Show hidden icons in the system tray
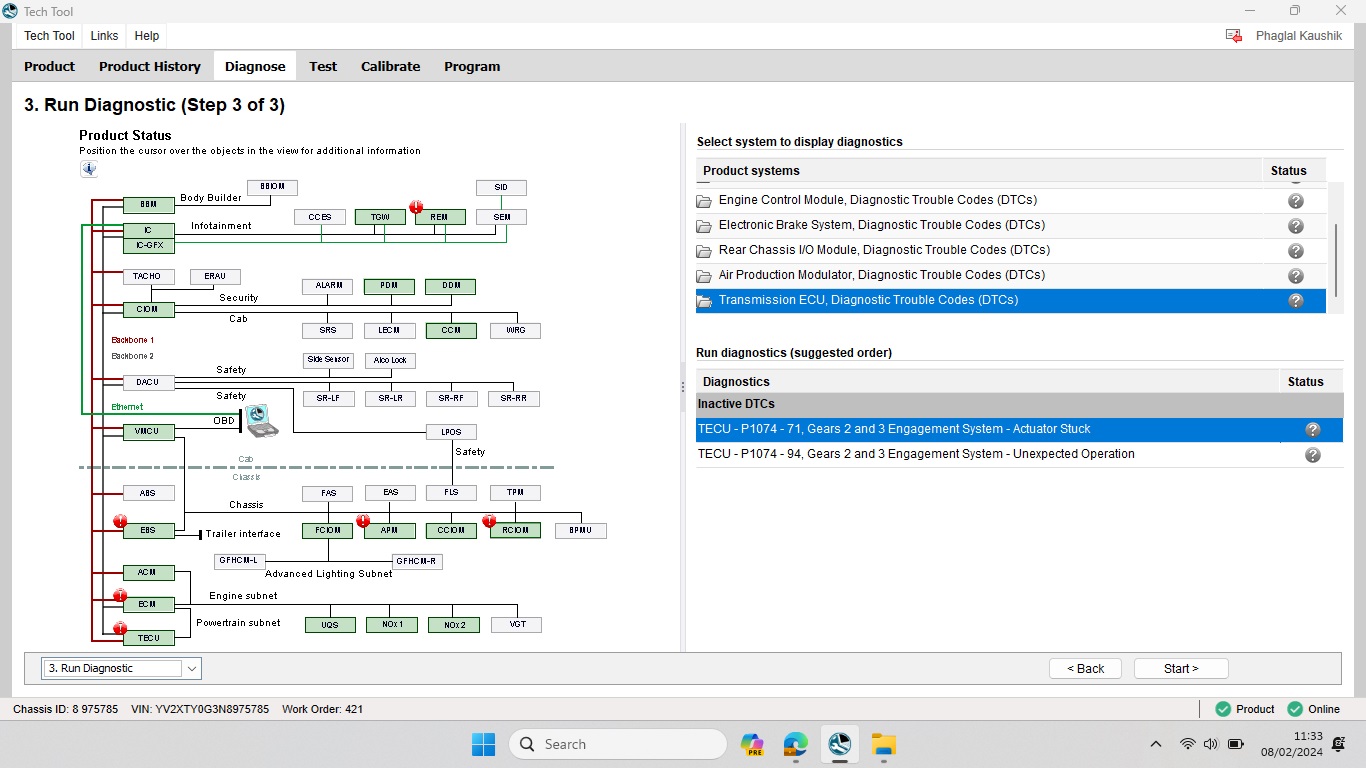This screenshot has width=1366, height=768. (1156, 744)
